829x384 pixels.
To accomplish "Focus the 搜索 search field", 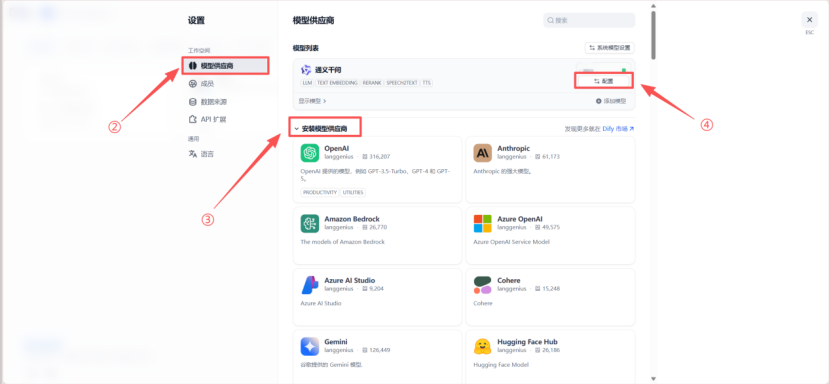I will pos(589,20).
